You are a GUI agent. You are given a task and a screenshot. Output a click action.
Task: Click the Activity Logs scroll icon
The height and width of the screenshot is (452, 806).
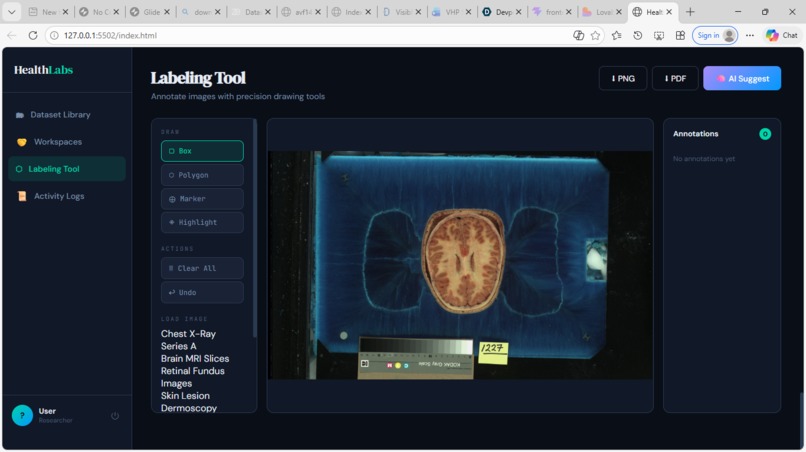click(x=22, y=196)
